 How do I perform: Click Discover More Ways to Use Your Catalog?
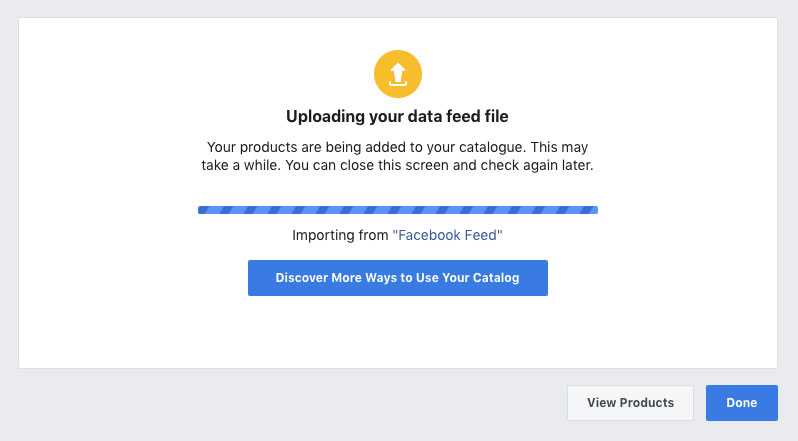coord(397,278)
